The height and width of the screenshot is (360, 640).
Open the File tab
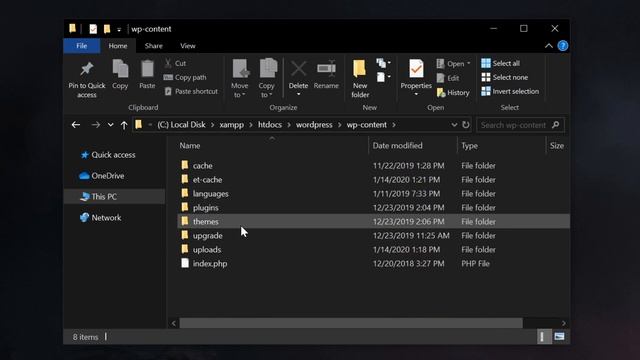click(82, 46)
